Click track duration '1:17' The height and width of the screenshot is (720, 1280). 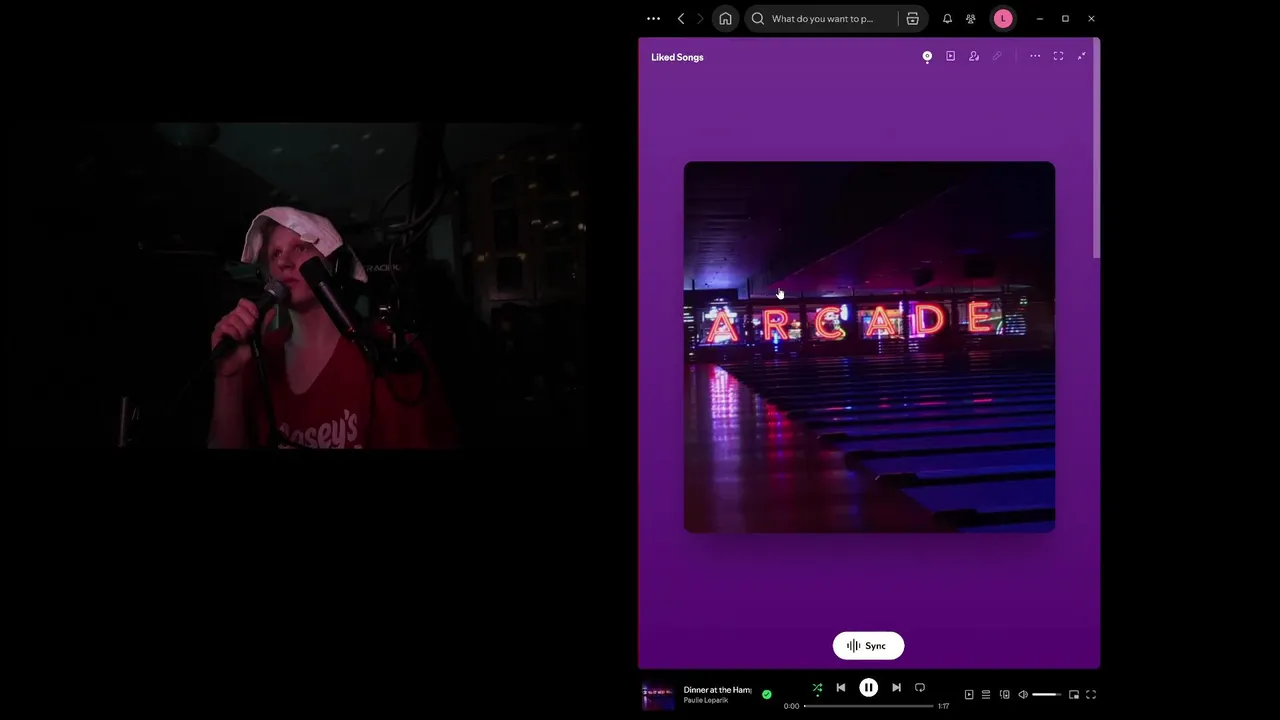943,706
